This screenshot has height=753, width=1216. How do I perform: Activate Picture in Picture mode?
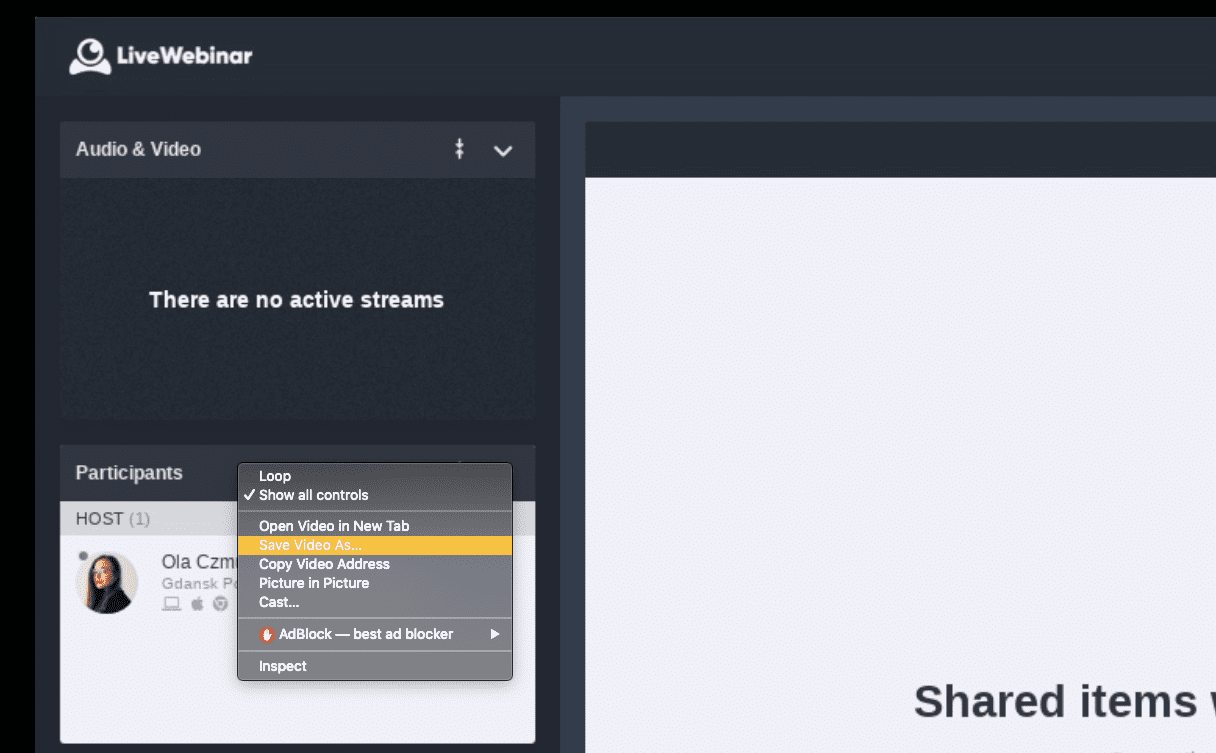[x=314, y=583]
